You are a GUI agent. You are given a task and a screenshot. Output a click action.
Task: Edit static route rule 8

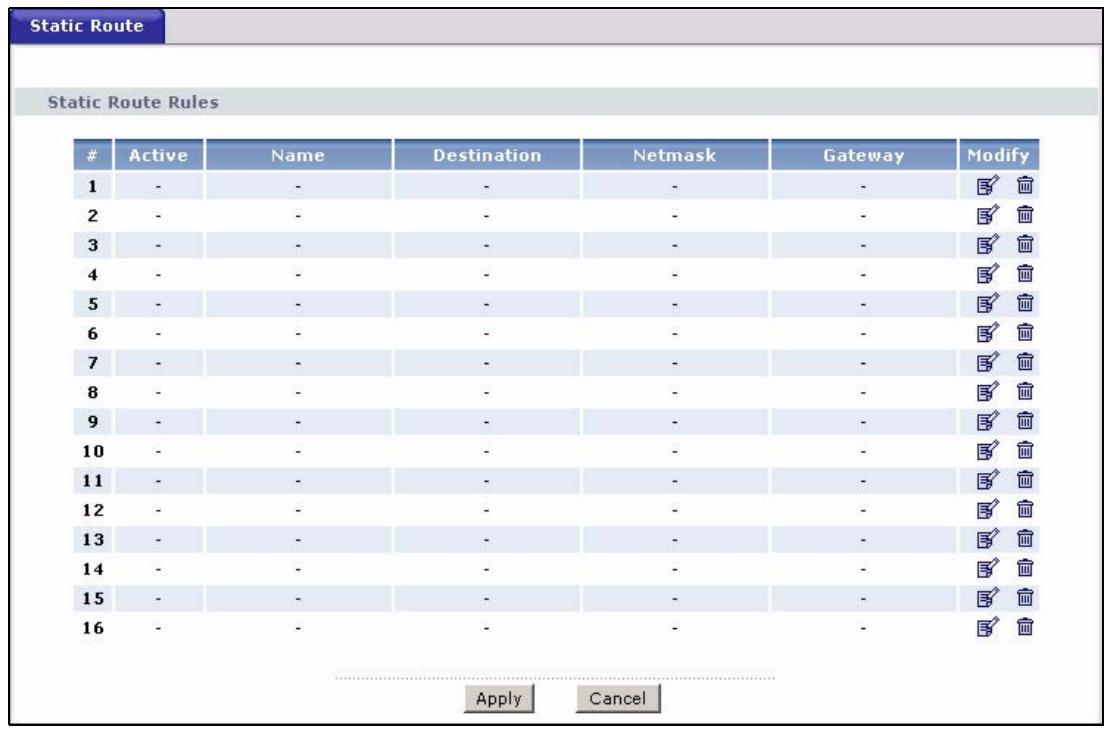(988, 392)
